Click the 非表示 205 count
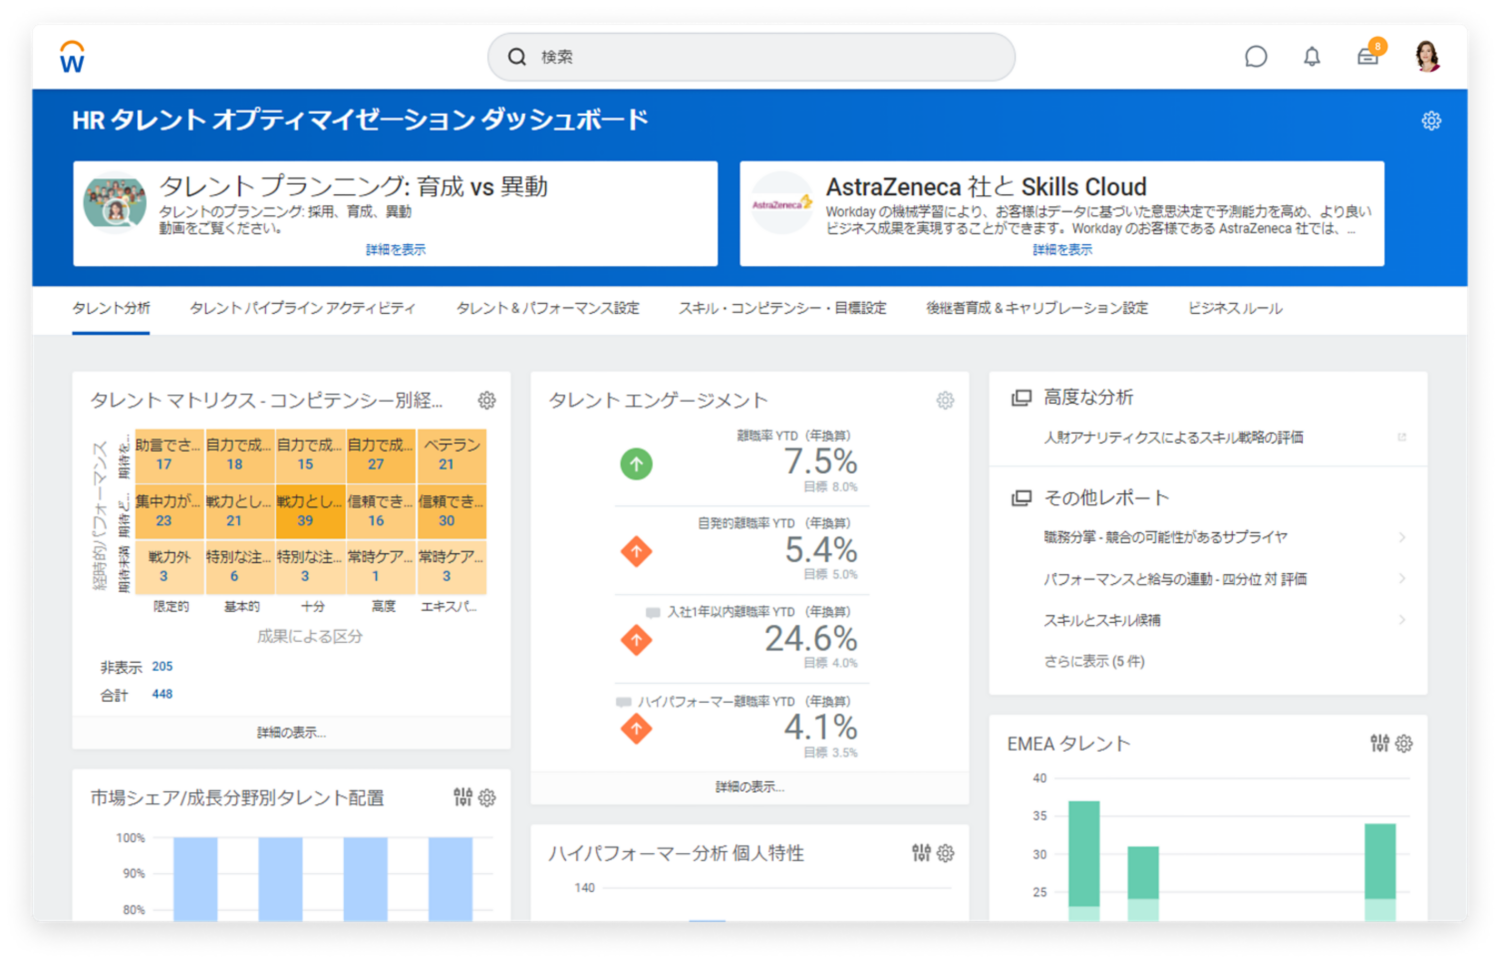This screenshot has width=1500, height=962. pos(162,666)
